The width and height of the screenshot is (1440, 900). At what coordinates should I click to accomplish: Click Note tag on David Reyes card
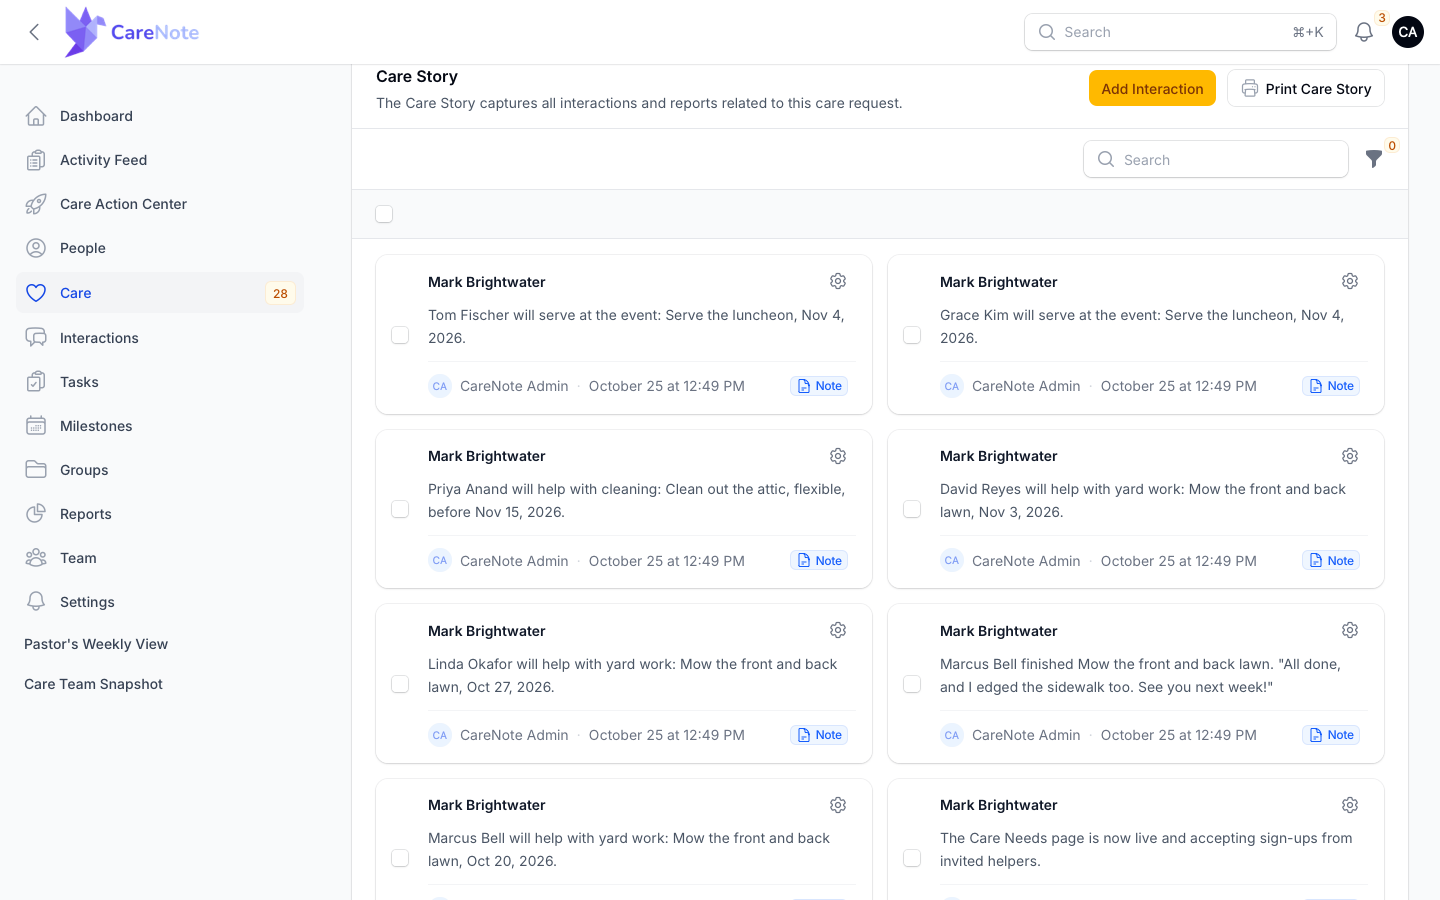pos(1331,561)
